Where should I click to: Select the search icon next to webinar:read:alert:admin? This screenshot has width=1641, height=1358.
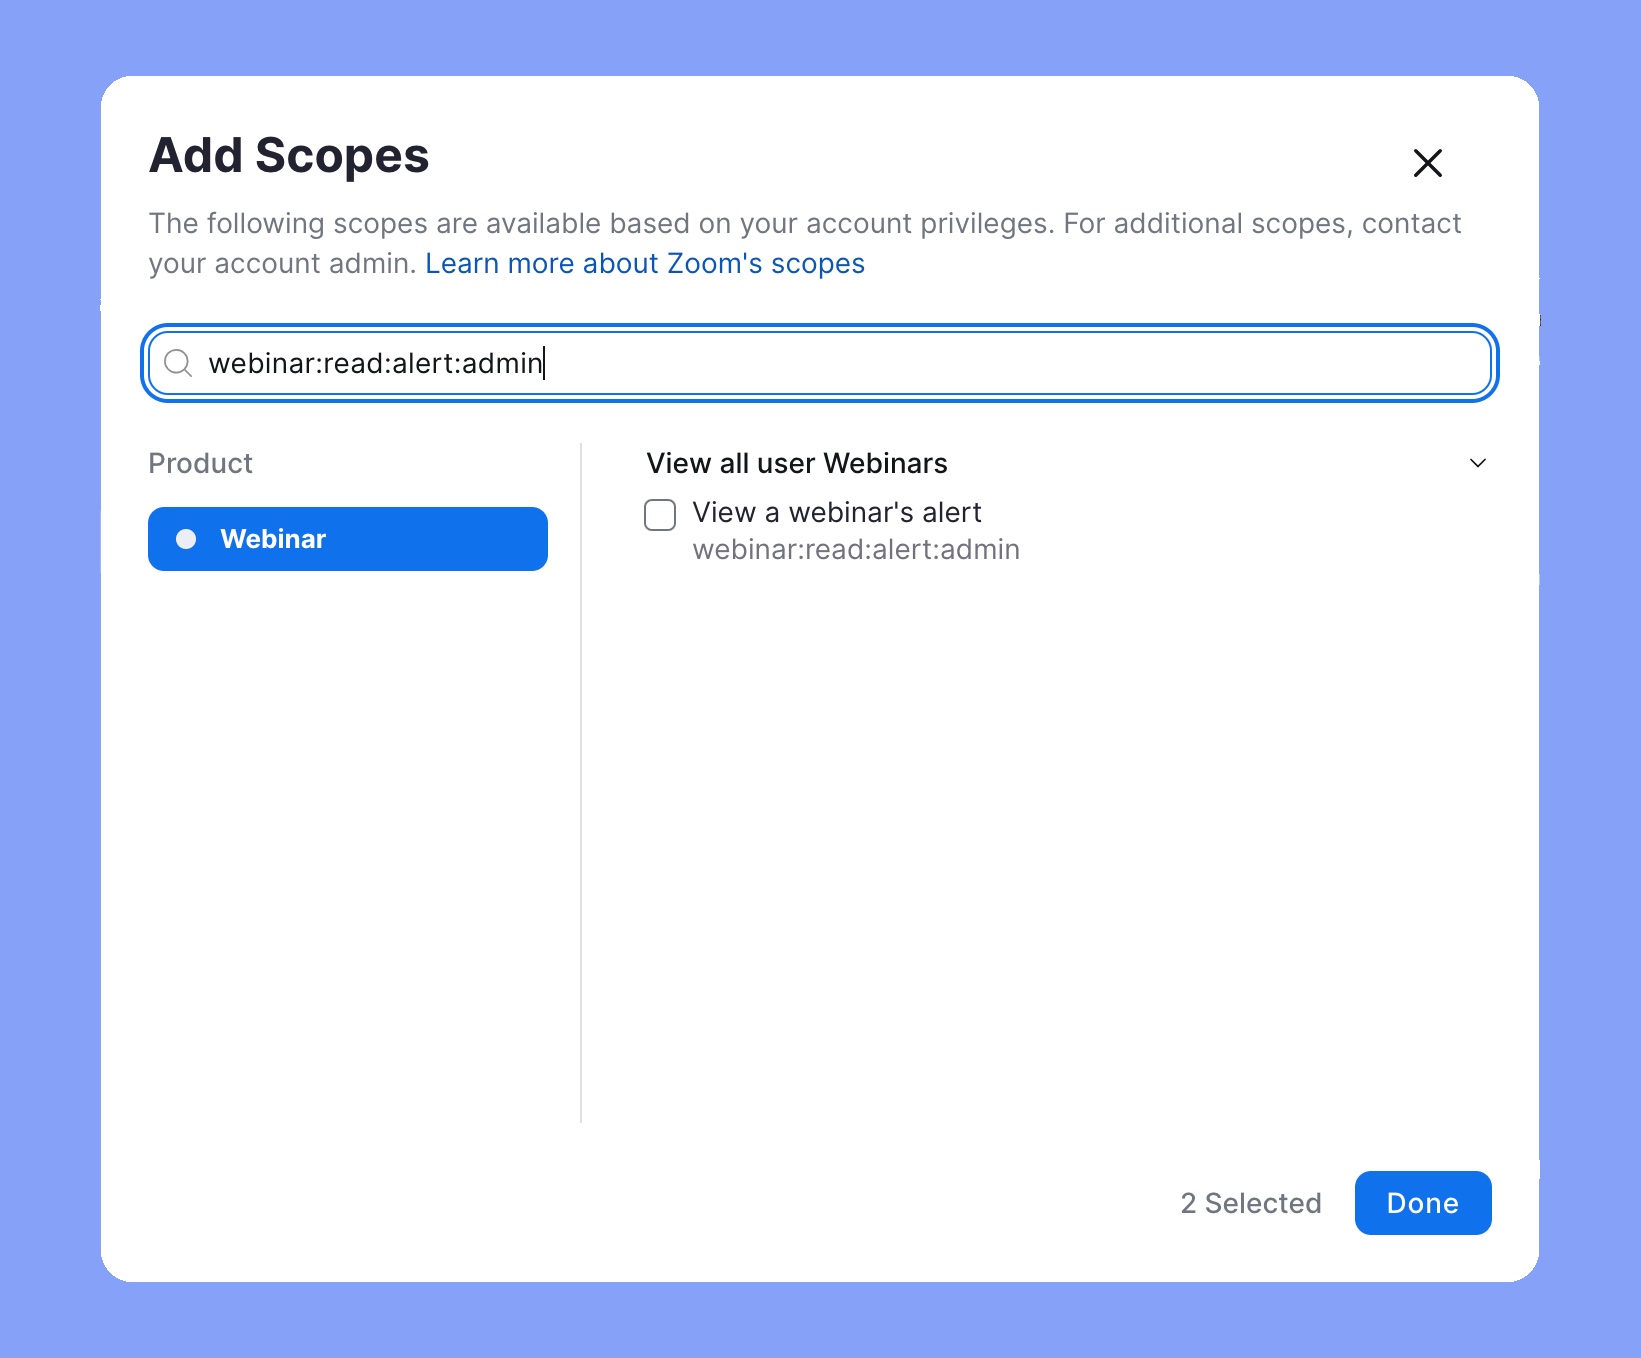tap(178, 364)
